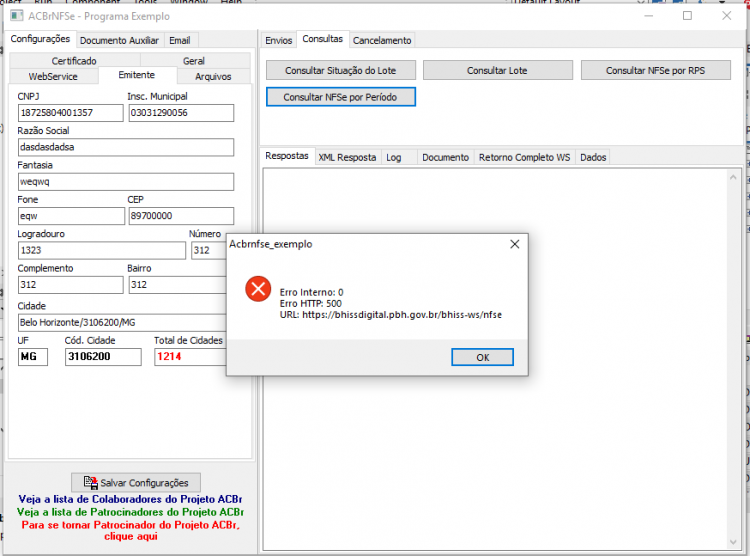Click the Razão Social field
Screen dimensions: 750x556
coord(126,147)
